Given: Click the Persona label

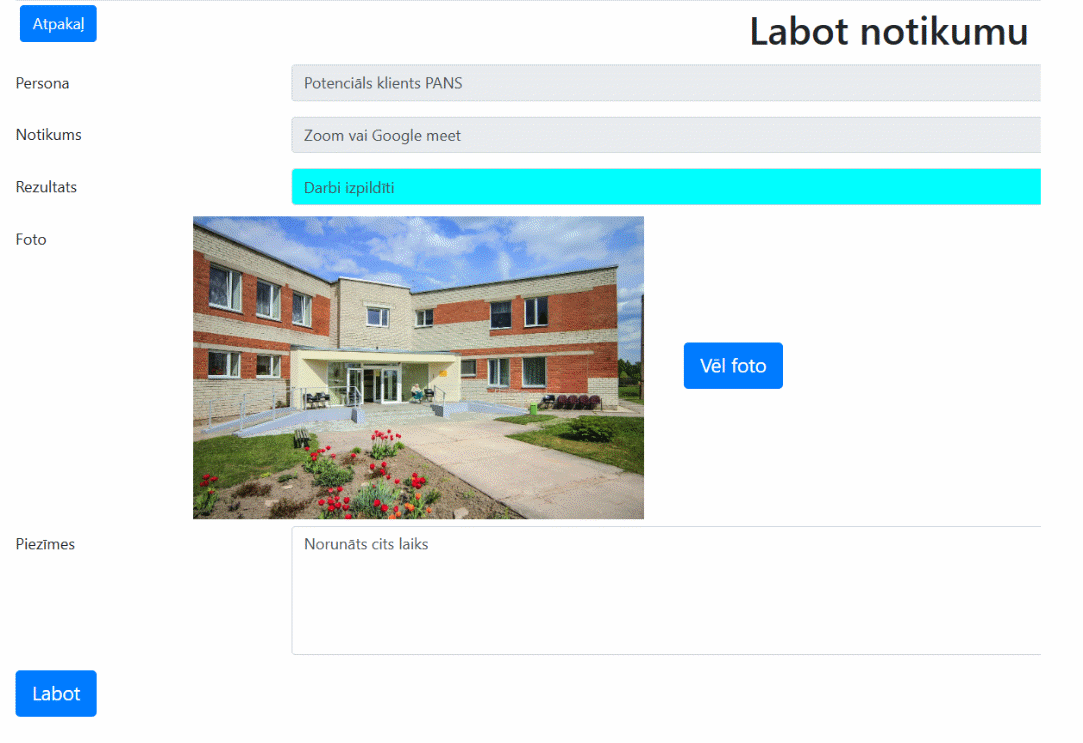Looking at the screenshot, I should point(42,83).
